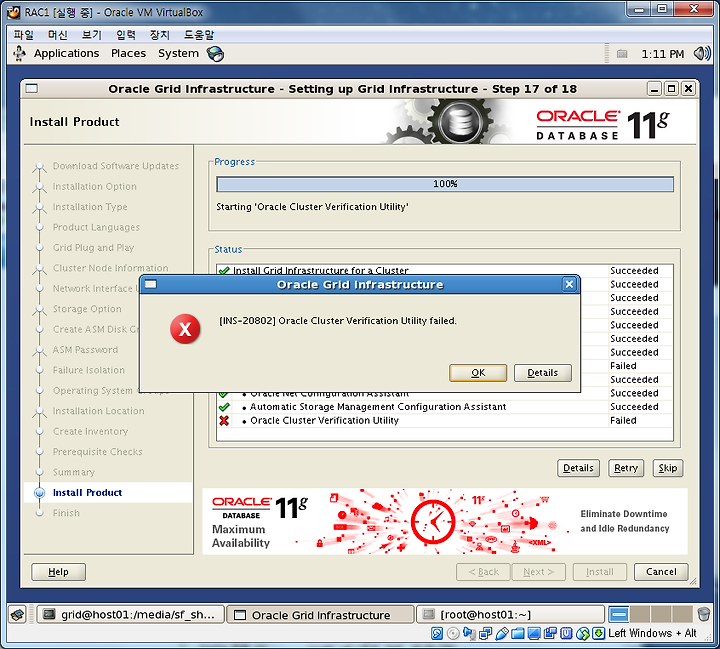Select the Prerequisite Checks step
This screenshot has height=649, width=720.
point(97,452)
